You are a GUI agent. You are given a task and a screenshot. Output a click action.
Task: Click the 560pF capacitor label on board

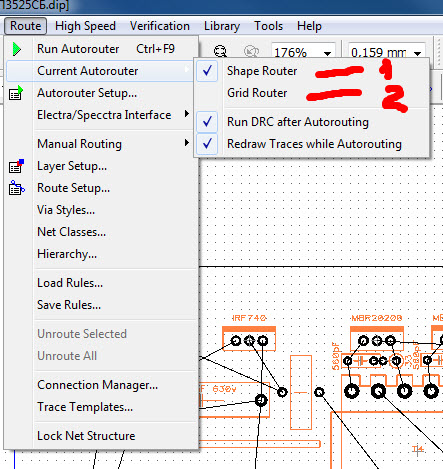click(335, 356)
